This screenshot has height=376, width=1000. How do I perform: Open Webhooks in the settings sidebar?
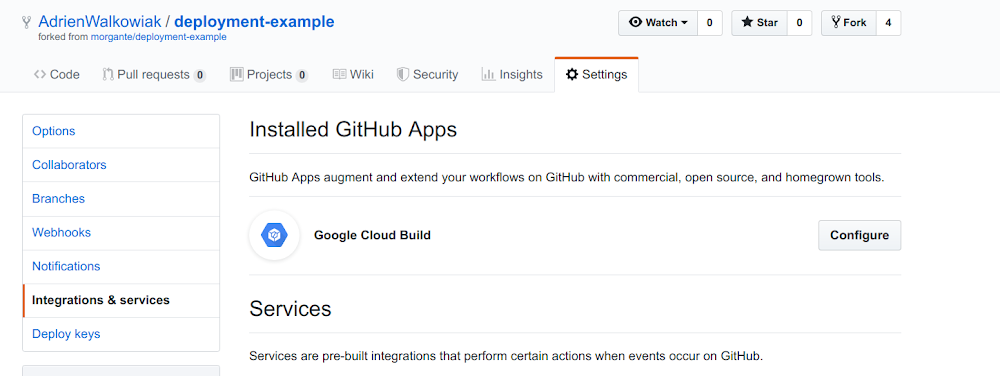point(121,233)
